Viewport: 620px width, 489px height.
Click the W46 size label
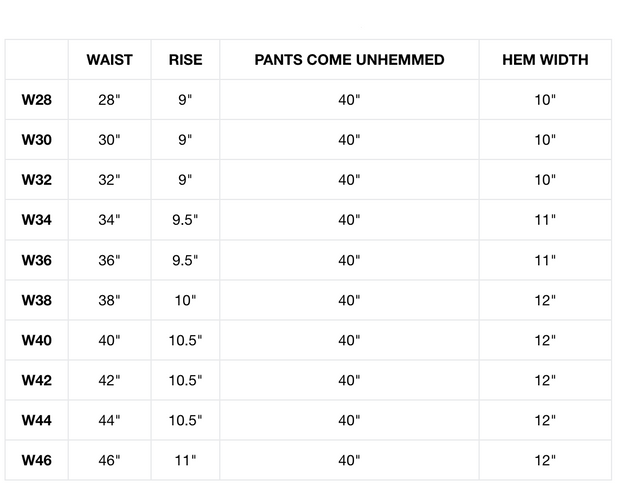[x=37, y=460]
